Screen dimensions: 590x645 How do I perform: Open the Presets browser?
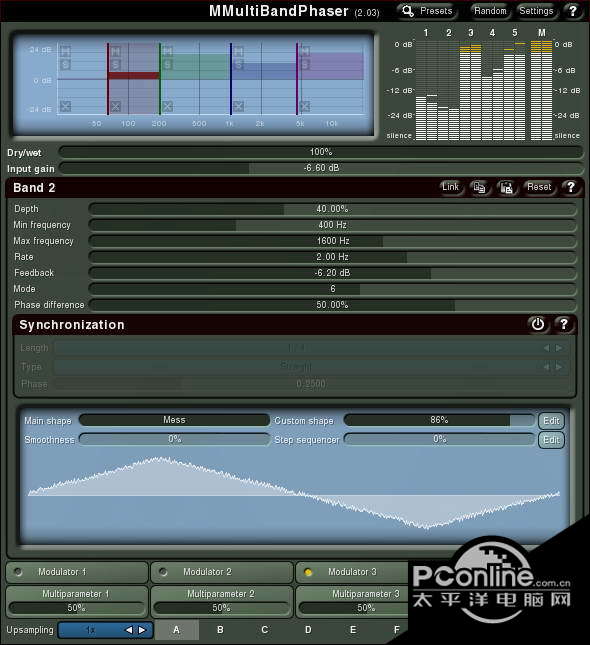tap(428, 11)
